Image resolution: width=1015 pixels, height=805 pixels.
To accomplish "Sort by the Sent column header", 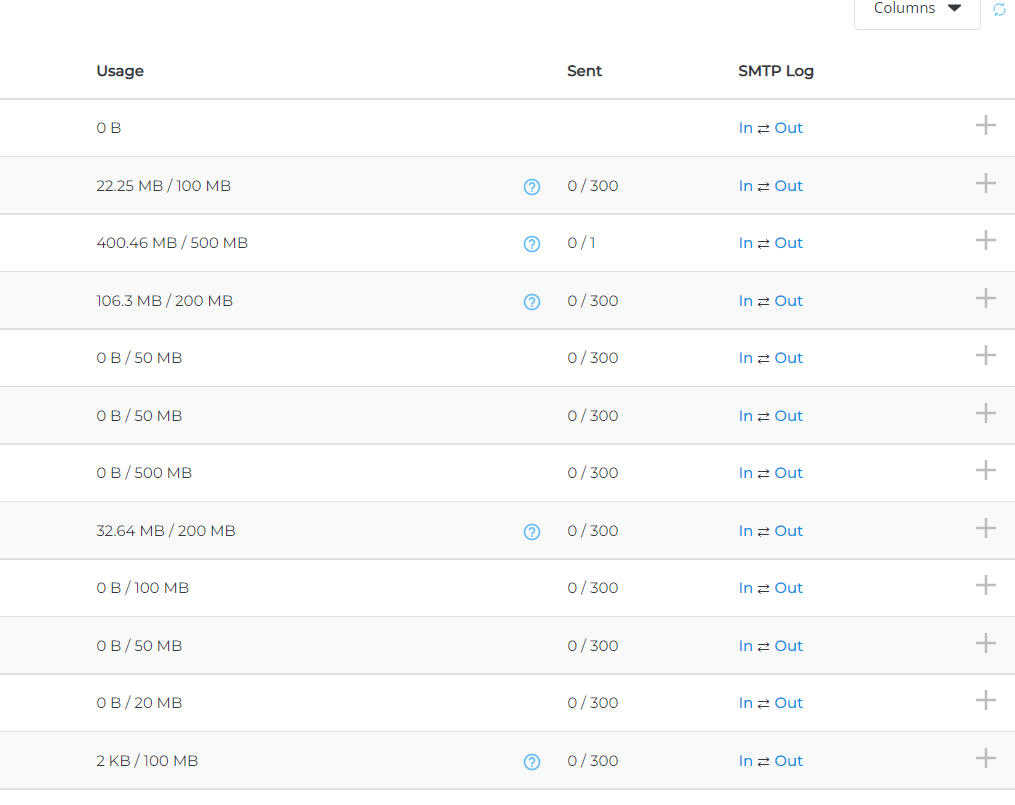I will [584, 71].
